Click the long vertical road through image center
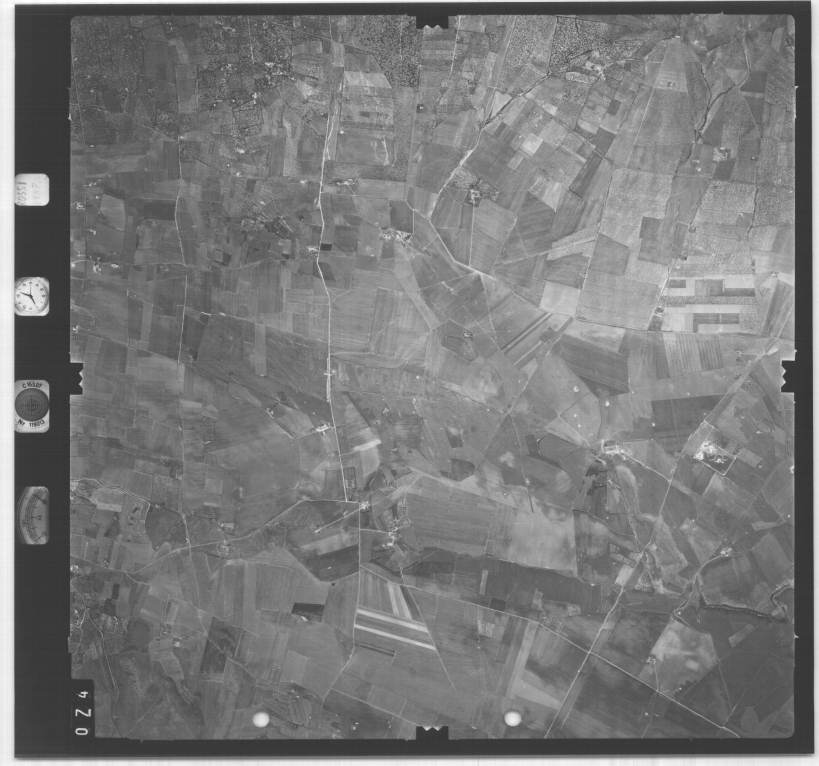Screen dimensions: 819x766 click(x=326, y=300)
